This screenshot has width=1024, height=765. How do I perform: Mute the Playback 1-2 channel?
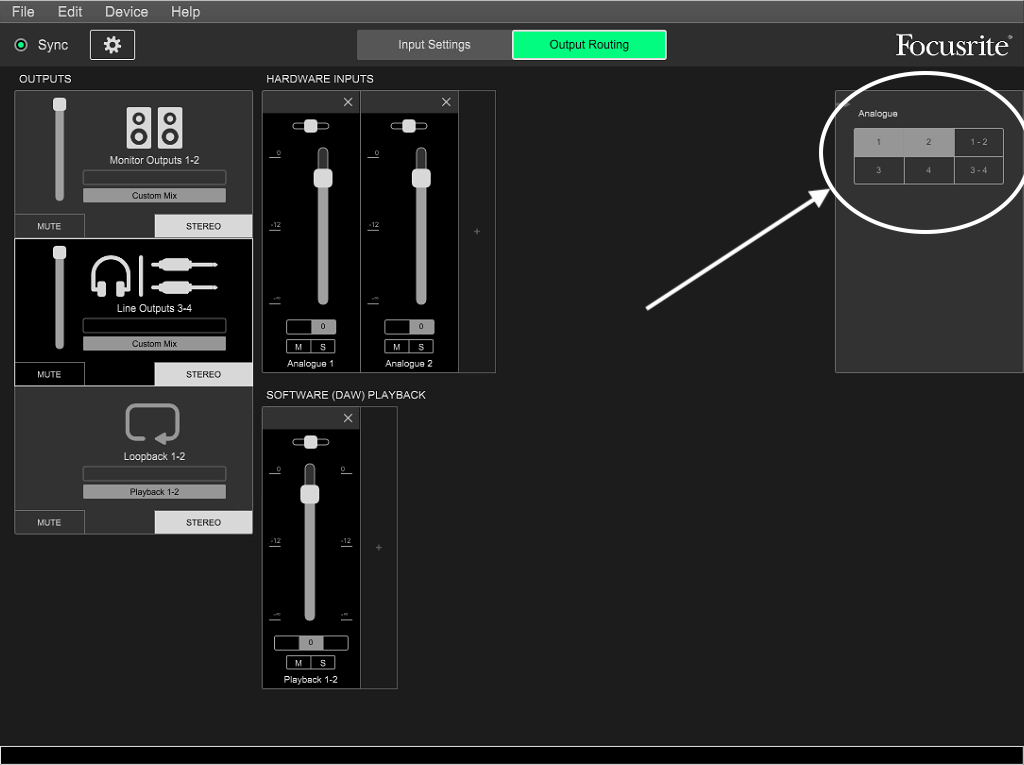coord(298,663)
